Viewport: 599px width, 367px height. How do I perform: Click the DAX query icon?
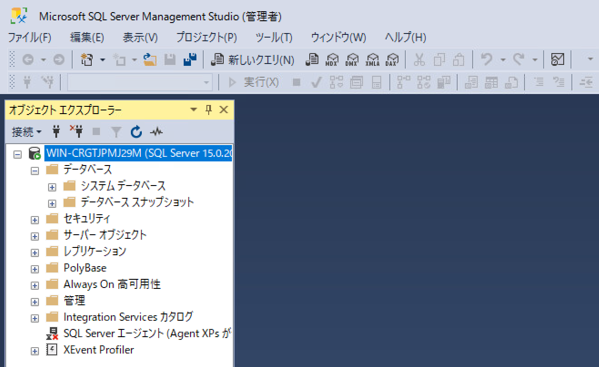tap(392, 60)
